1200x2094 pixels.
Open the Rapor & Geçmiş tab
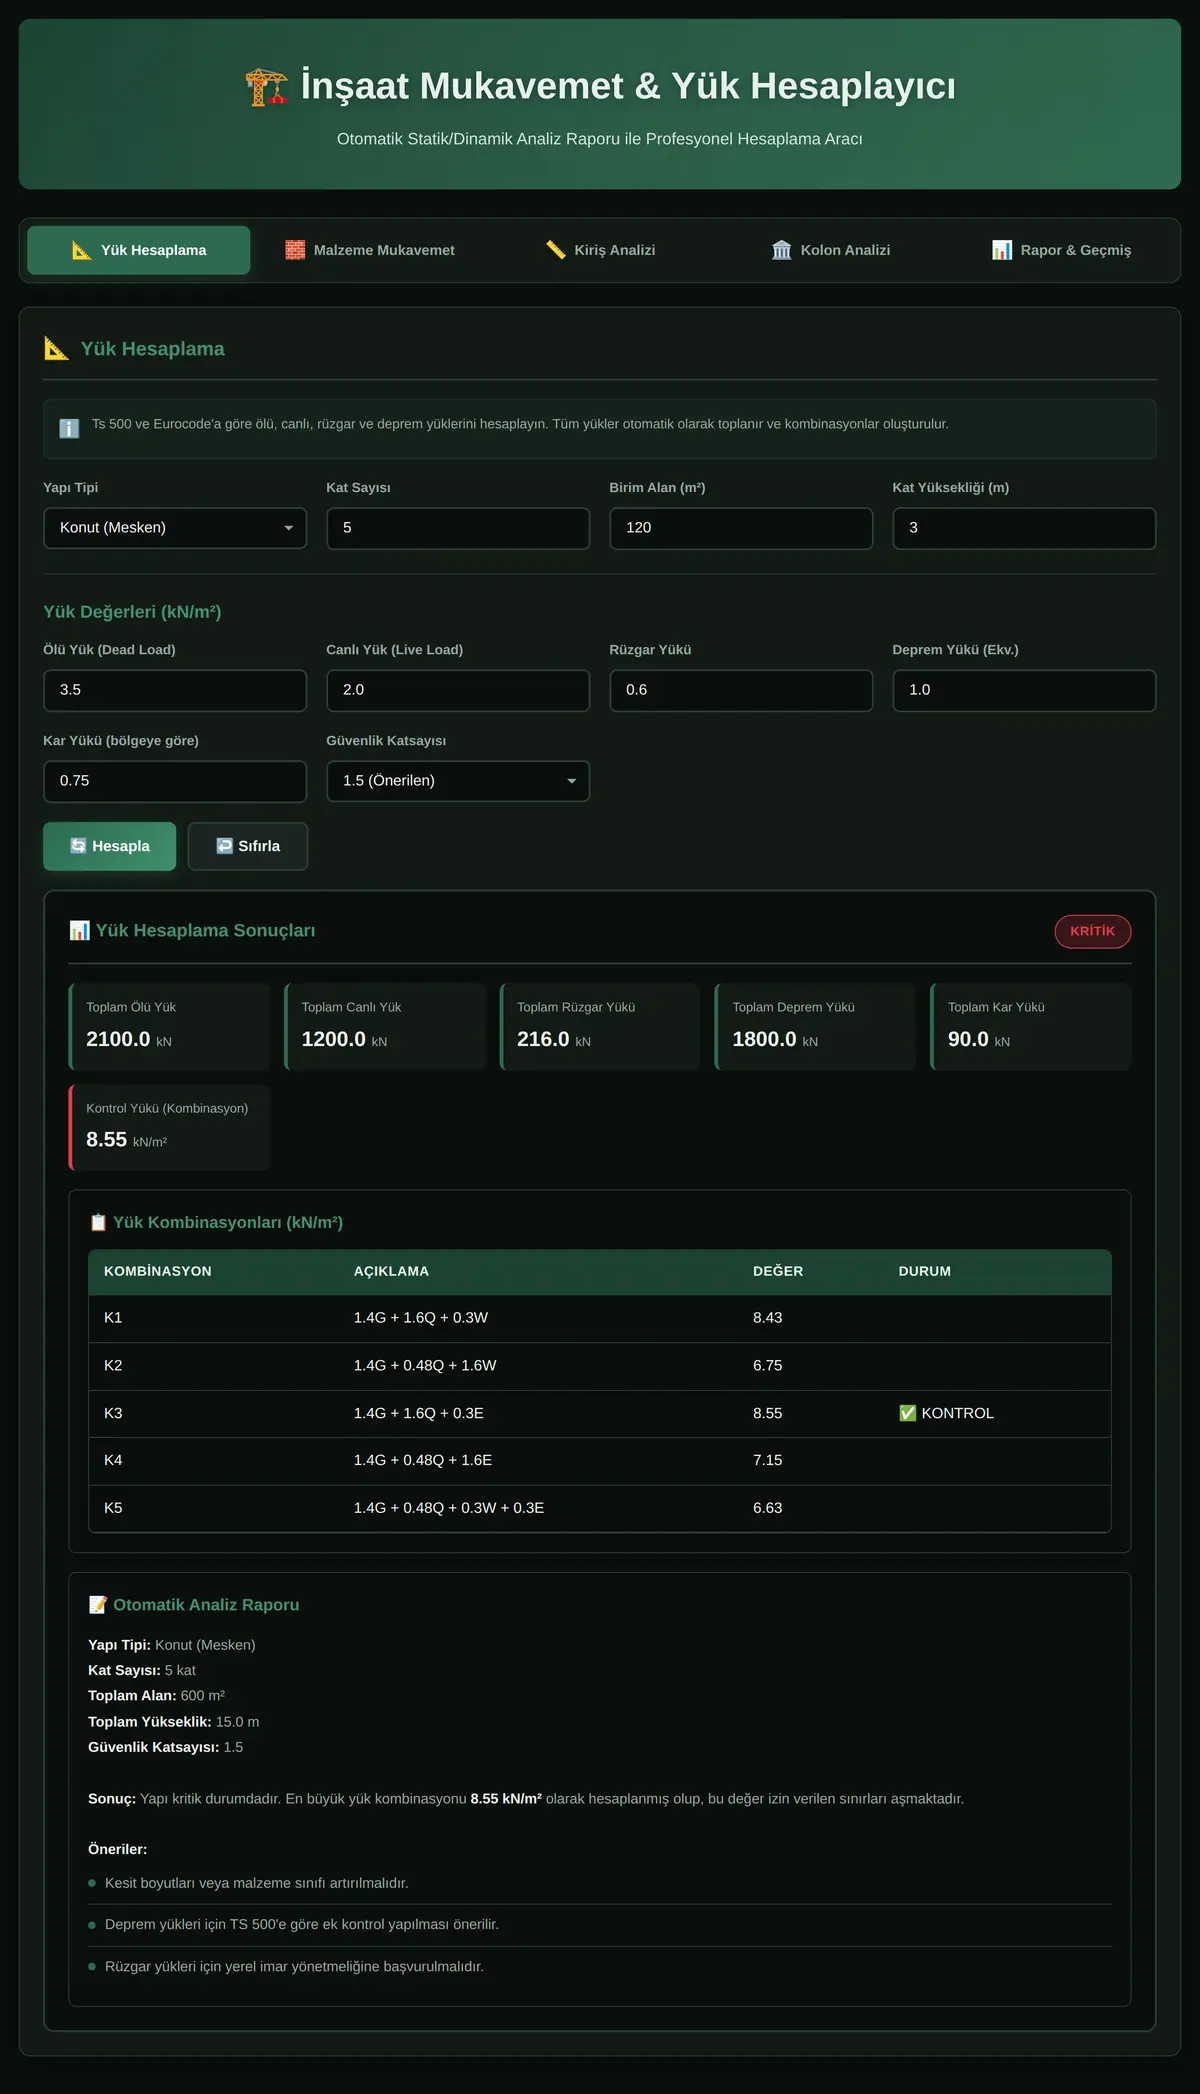pos(1061,250)
